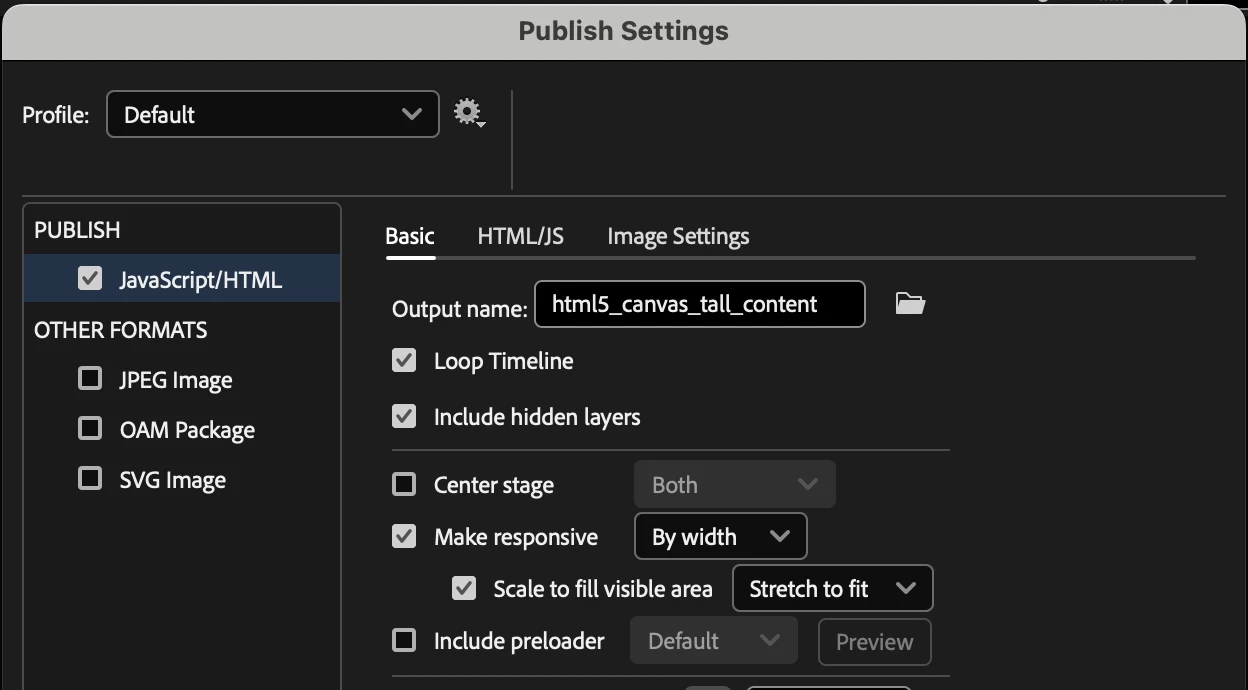Open the By width responsive dropdown
The image size is (1248, 690).
point(720,537)
